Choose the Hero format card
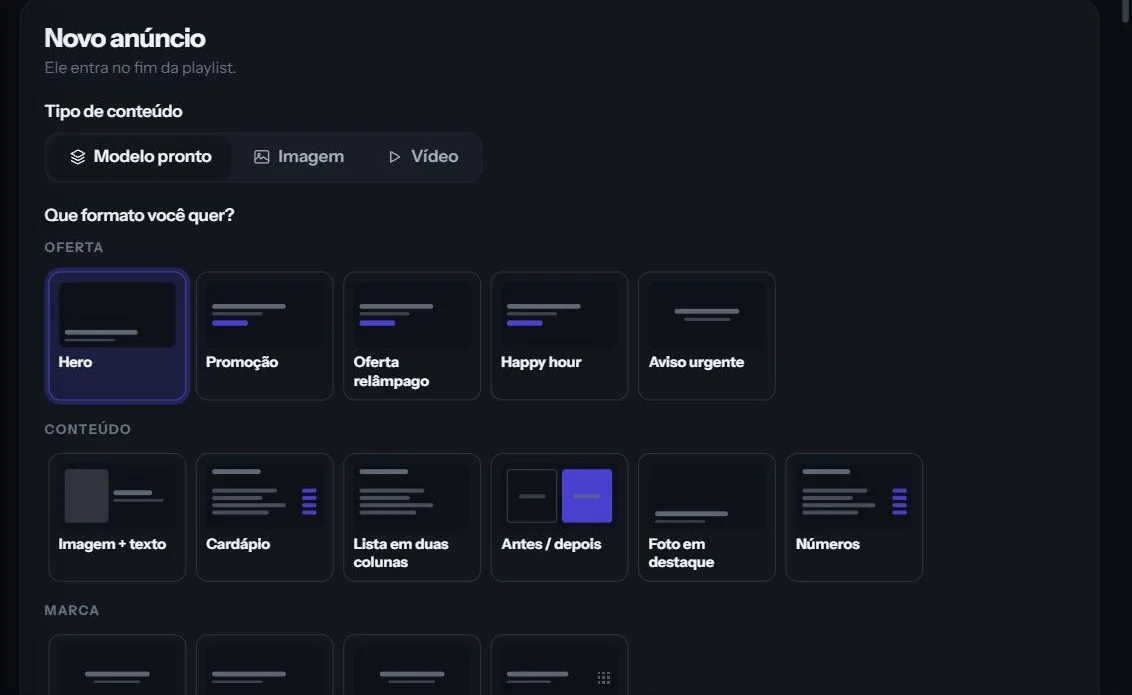The height and width of the screenshot is (695, 1132). tap(117, 336)
